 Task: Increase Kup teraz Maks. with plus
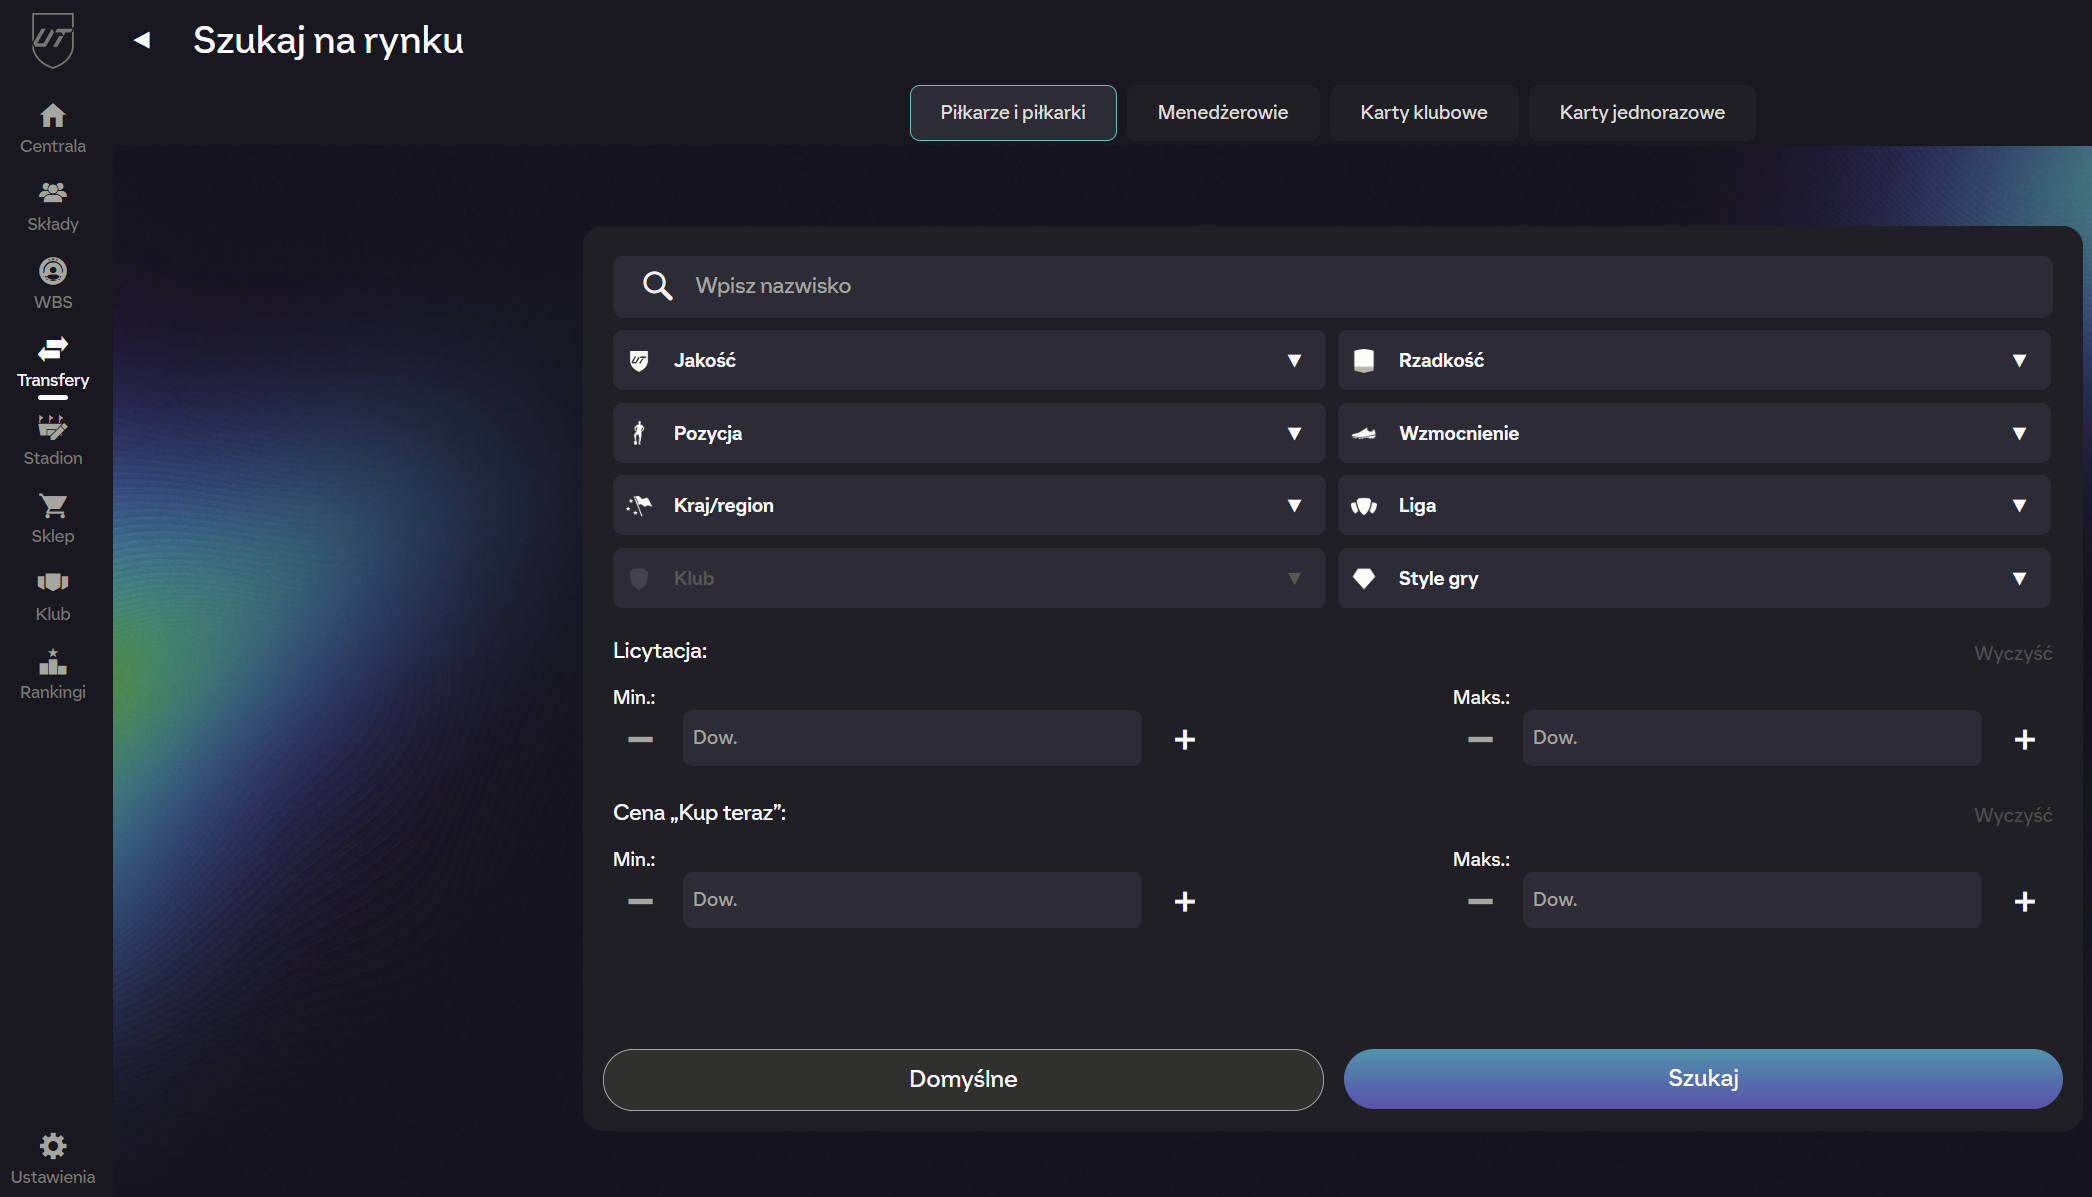(x=2025, y=901)
